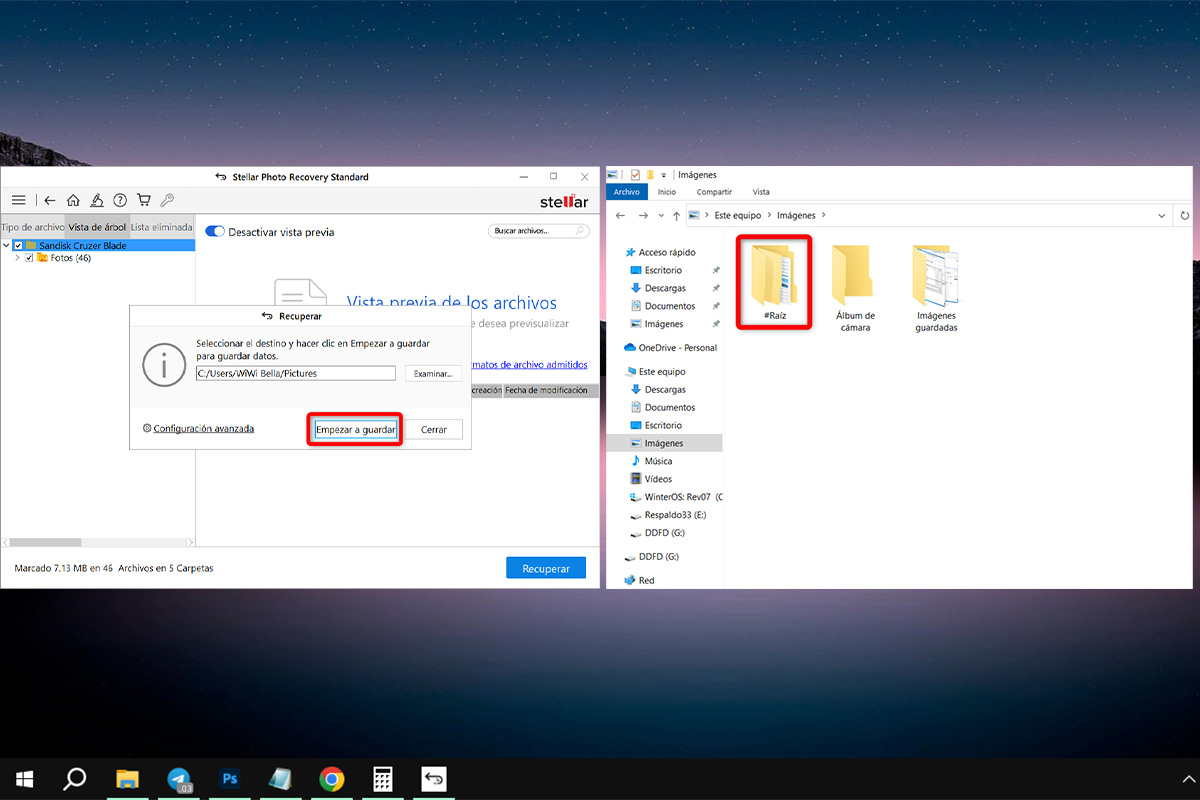Click the shopping cart buy icon
The width and height of the screenshot is (1200, 800).
[x=144, y=200]
